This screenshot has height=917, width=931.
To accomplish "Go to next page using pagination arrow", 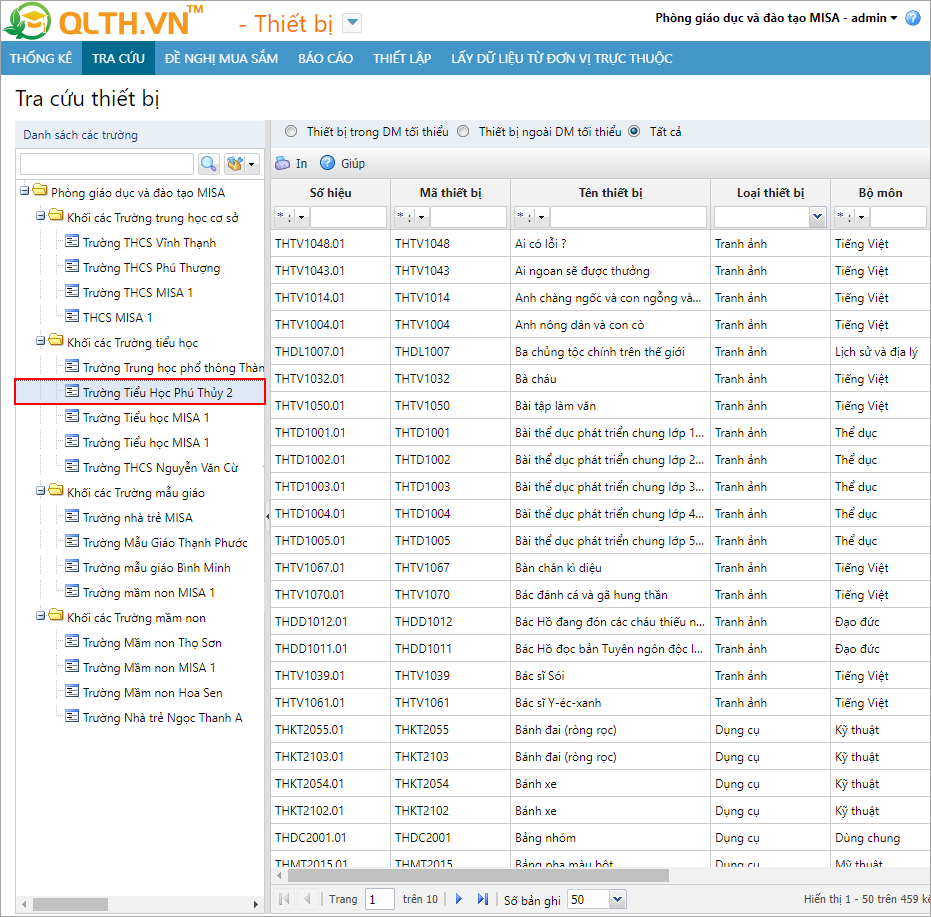I will [459, 899].
